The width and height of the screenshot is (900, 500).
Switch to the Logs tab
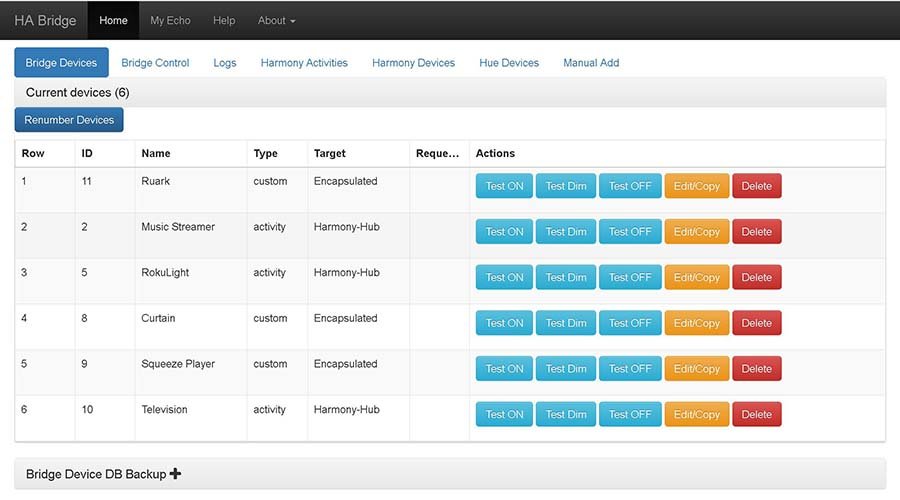click(225, 62)
